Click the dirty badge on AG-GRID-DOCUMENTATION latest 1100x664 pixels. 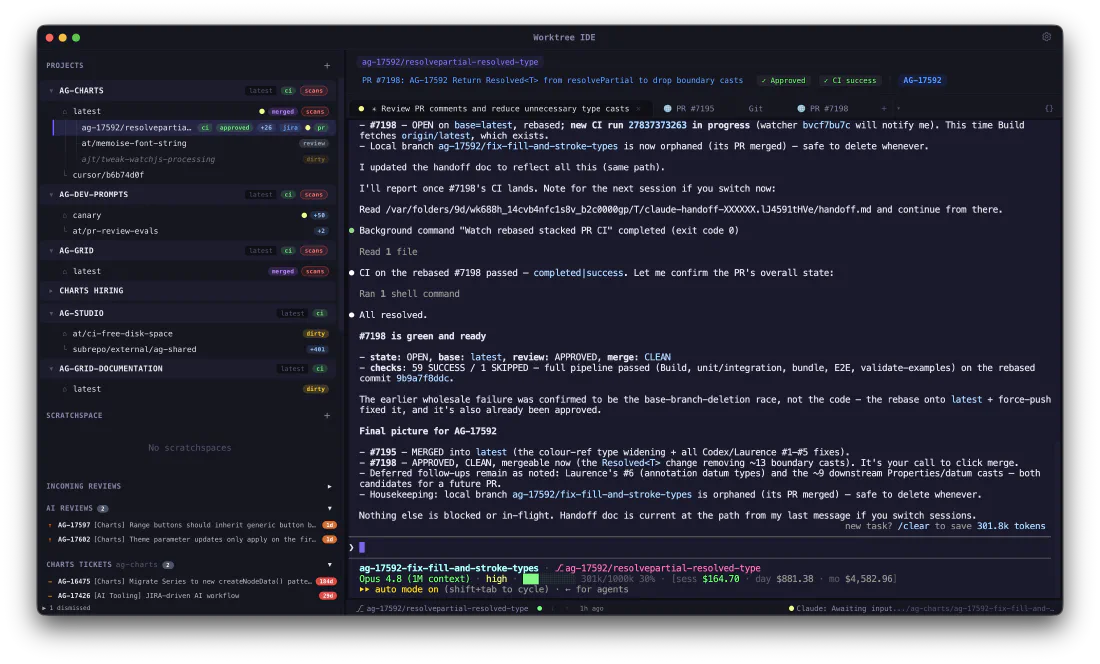click(316, 389)
